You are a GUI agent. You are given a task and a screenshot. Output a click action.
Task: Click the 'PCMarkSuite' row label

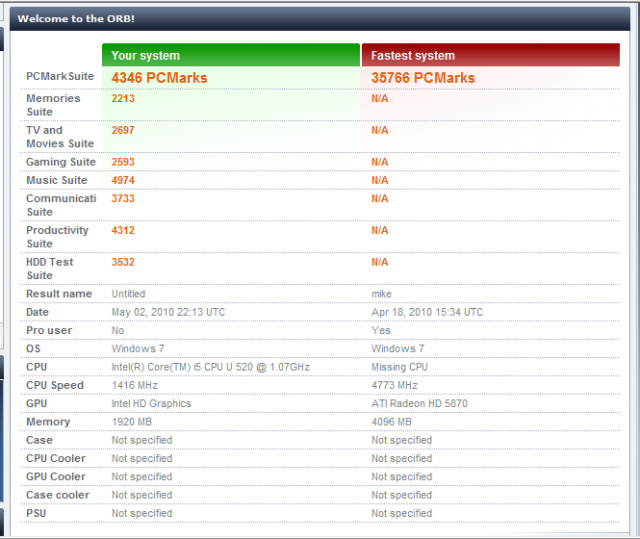(60, 76)
